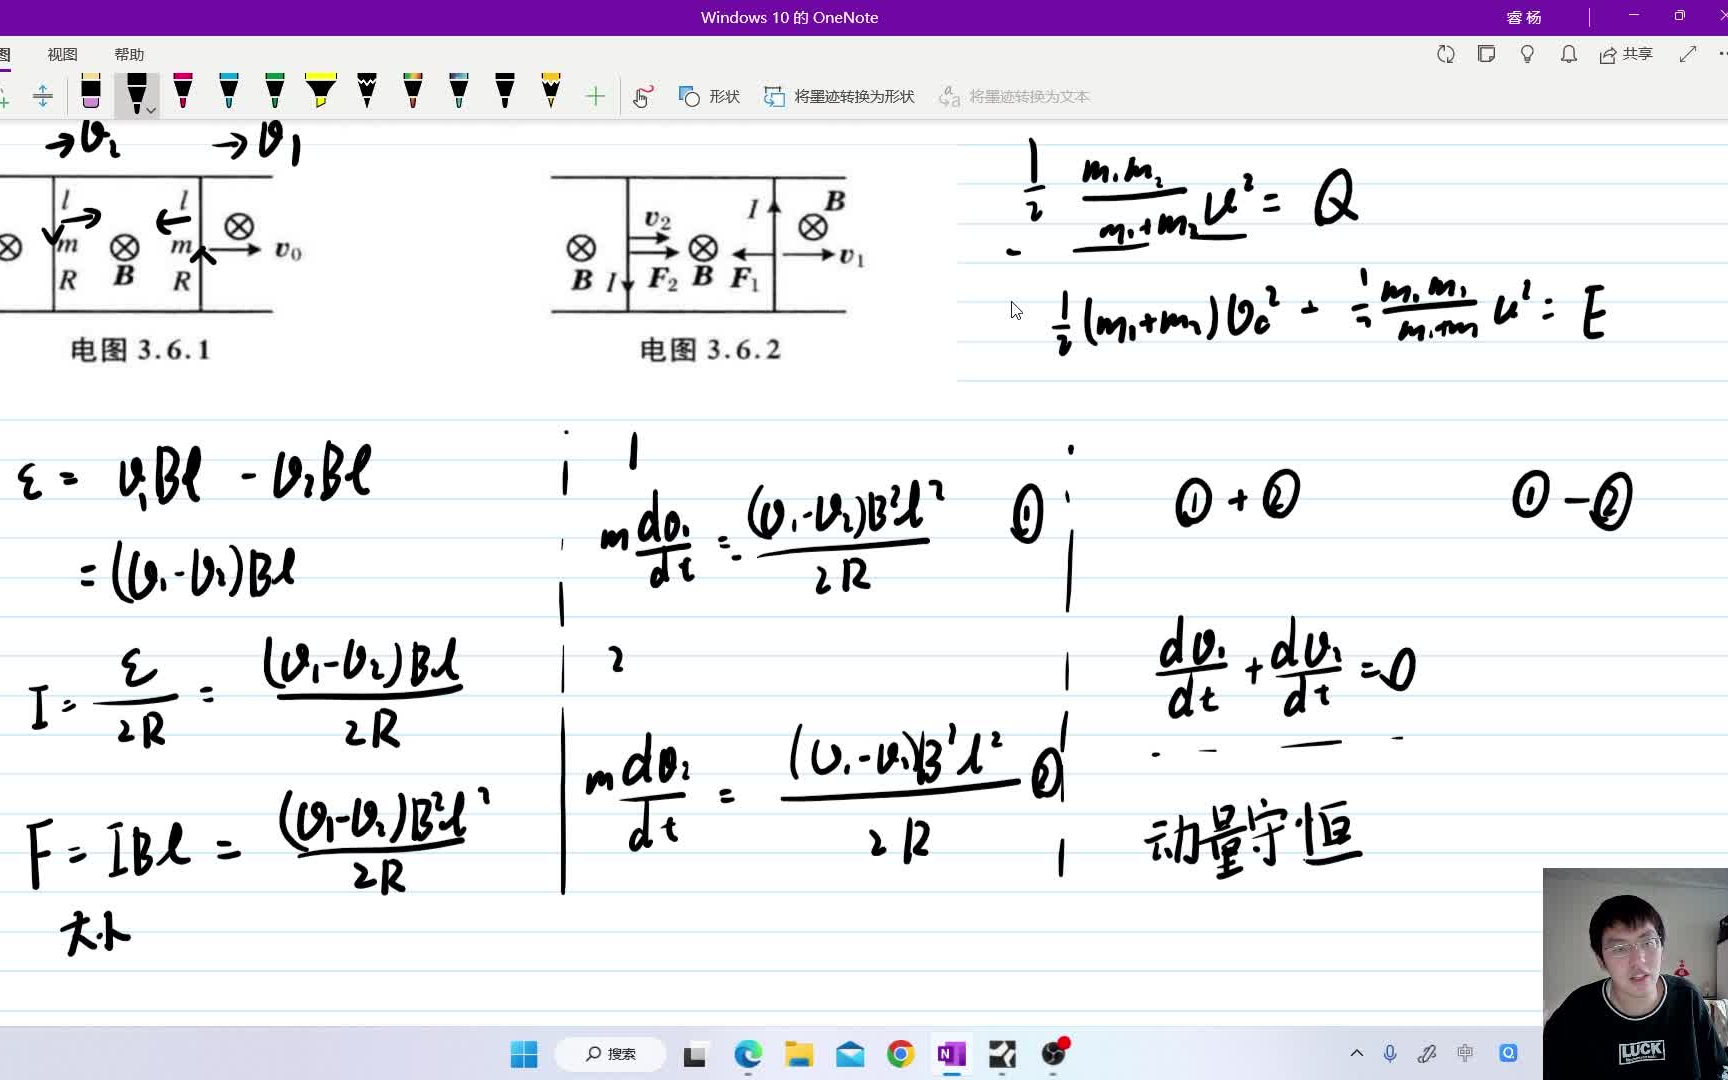Click the grayed 将墨迹转换为文本 button
1728x1080 pixels.
coord(1015,96)
